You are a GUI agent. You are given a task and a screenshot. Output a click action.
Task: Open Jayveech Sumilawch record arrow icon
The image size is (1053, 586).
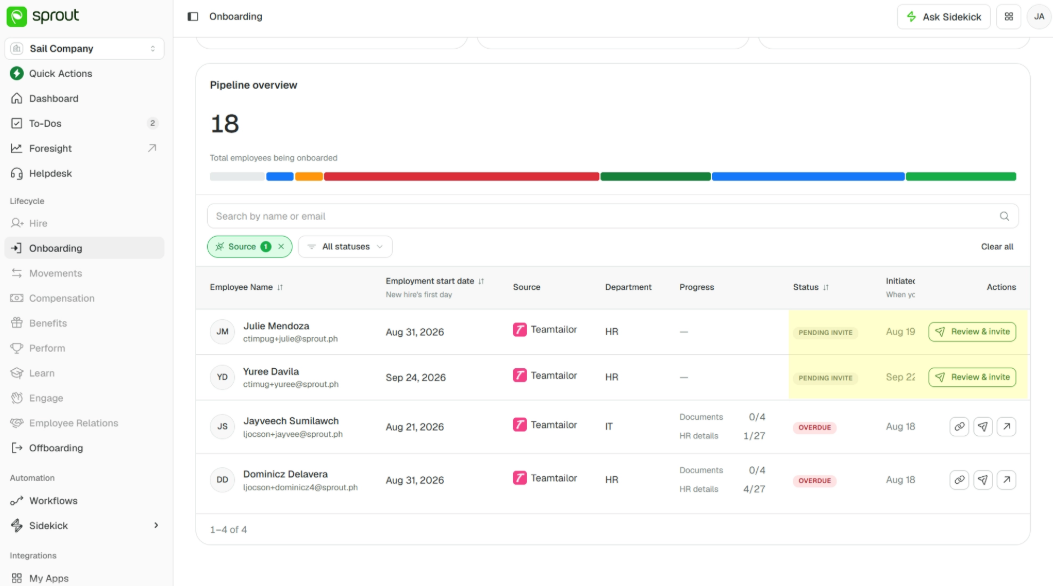tap(1006, 426)
